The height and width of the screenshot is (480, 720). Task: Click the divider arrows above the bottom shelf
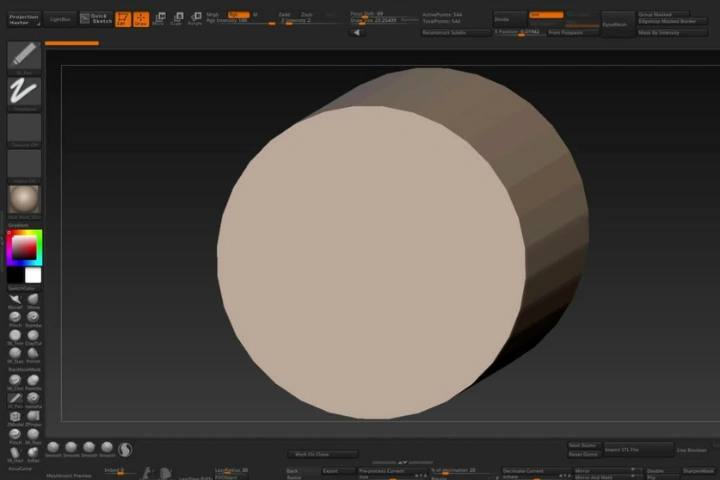[402, 462]
